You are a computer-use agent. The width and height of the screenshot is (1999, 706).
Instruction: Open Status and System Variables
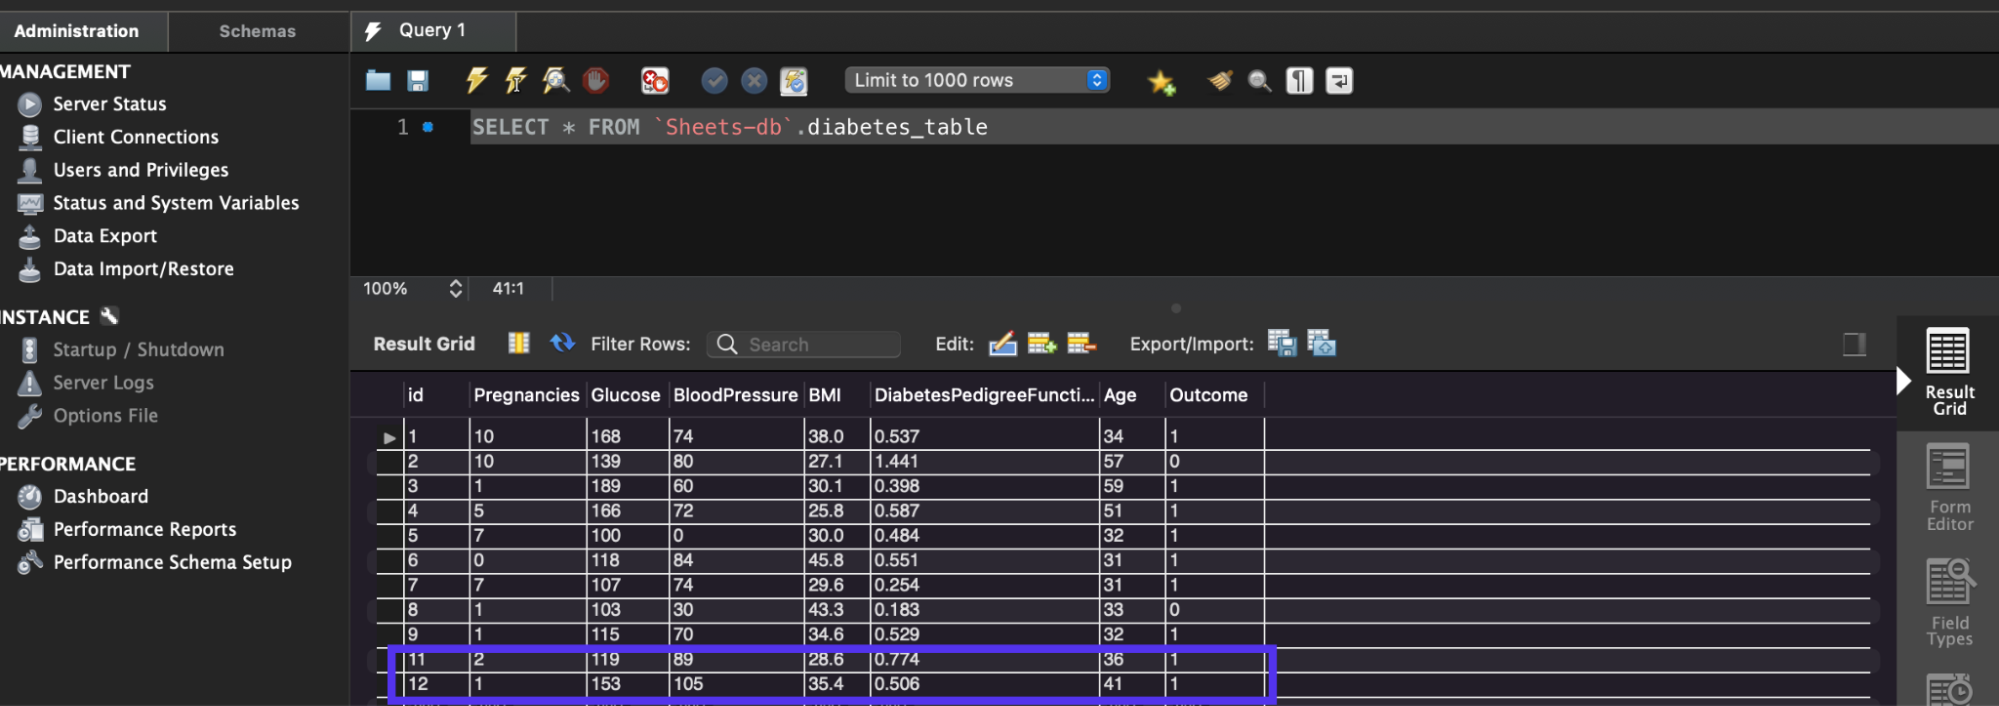tap(176, 203)
